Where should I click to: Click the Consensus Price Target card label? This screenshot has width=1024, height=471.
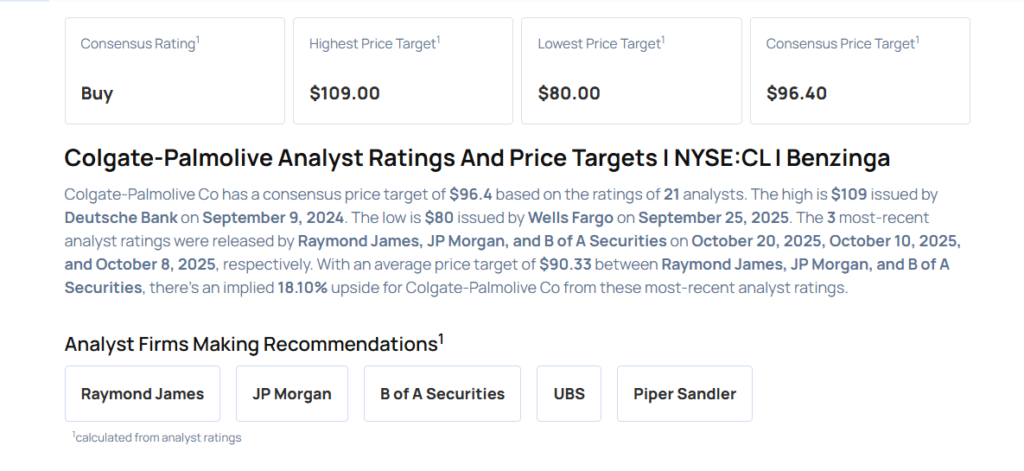click(841, 44)
